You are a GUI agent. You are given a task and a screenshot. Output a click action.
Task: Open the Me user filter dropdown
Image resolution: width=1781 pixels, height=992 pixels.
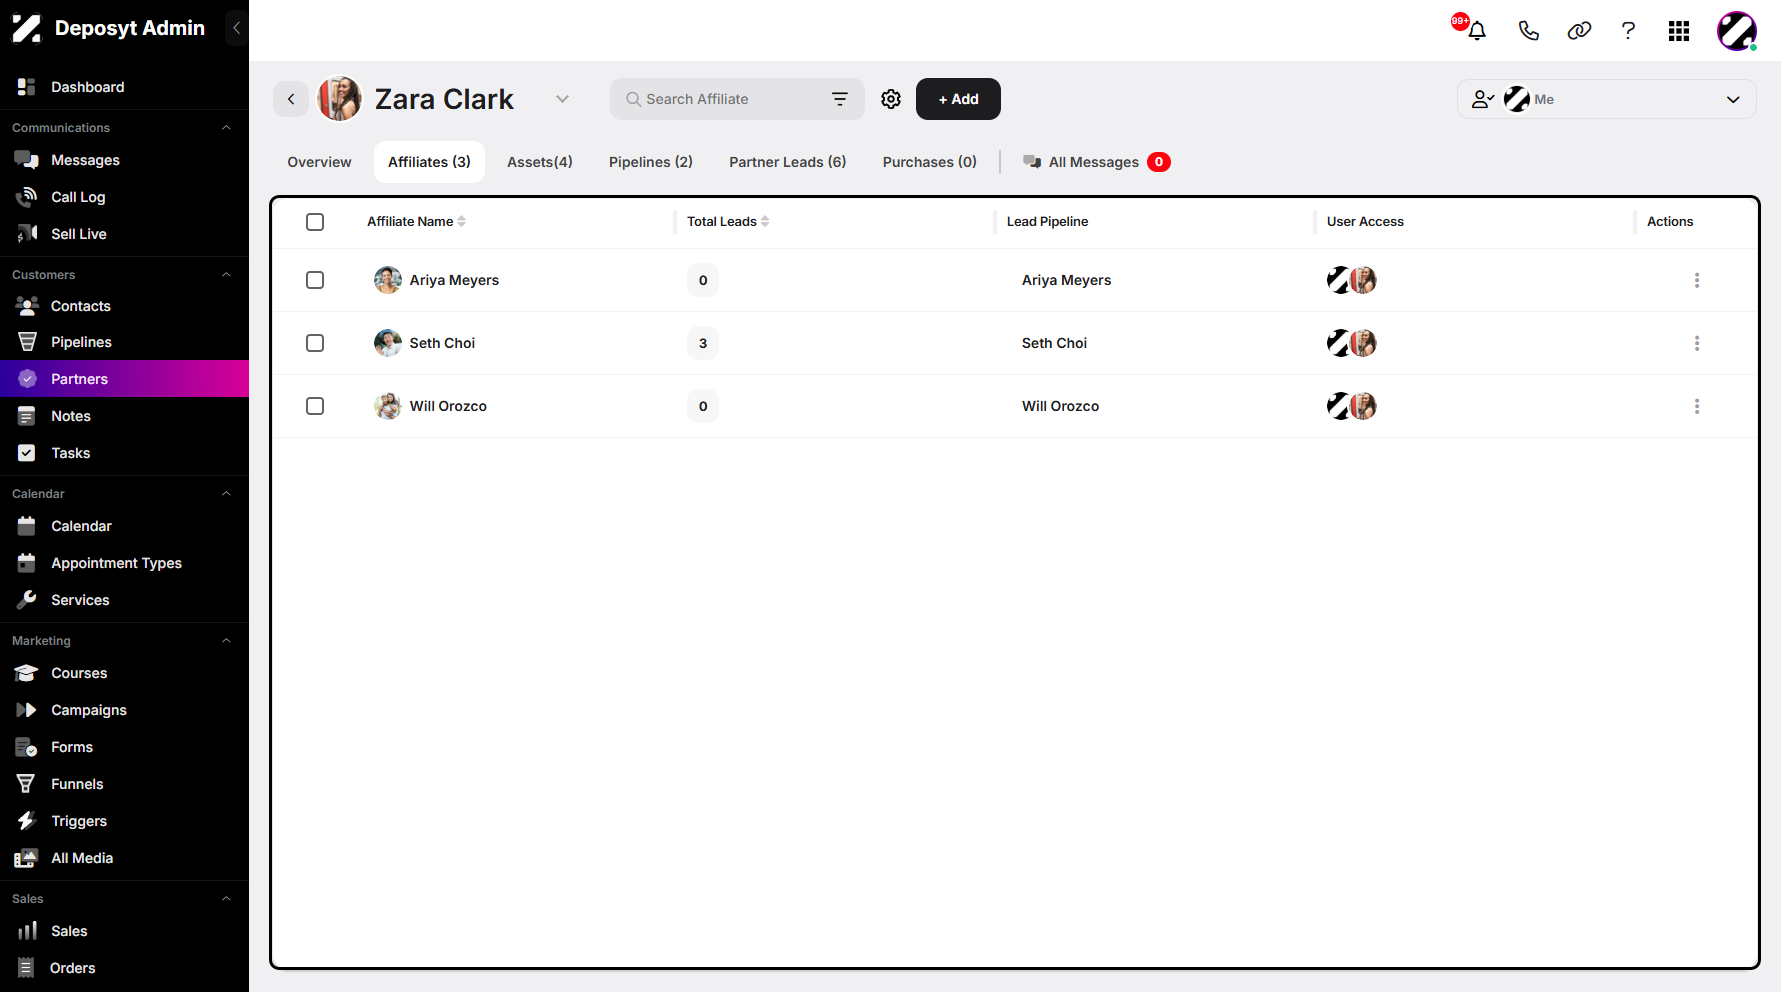[1606, 99]
